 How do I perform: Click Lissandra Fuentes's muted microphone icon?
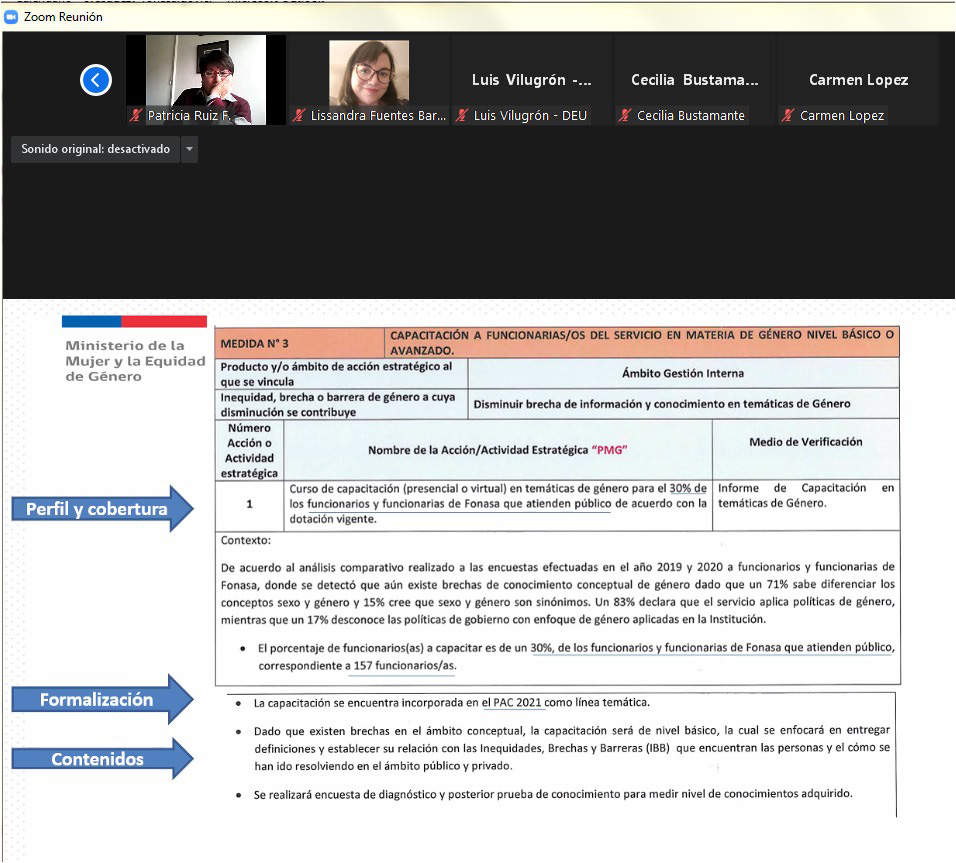point(299,116)
